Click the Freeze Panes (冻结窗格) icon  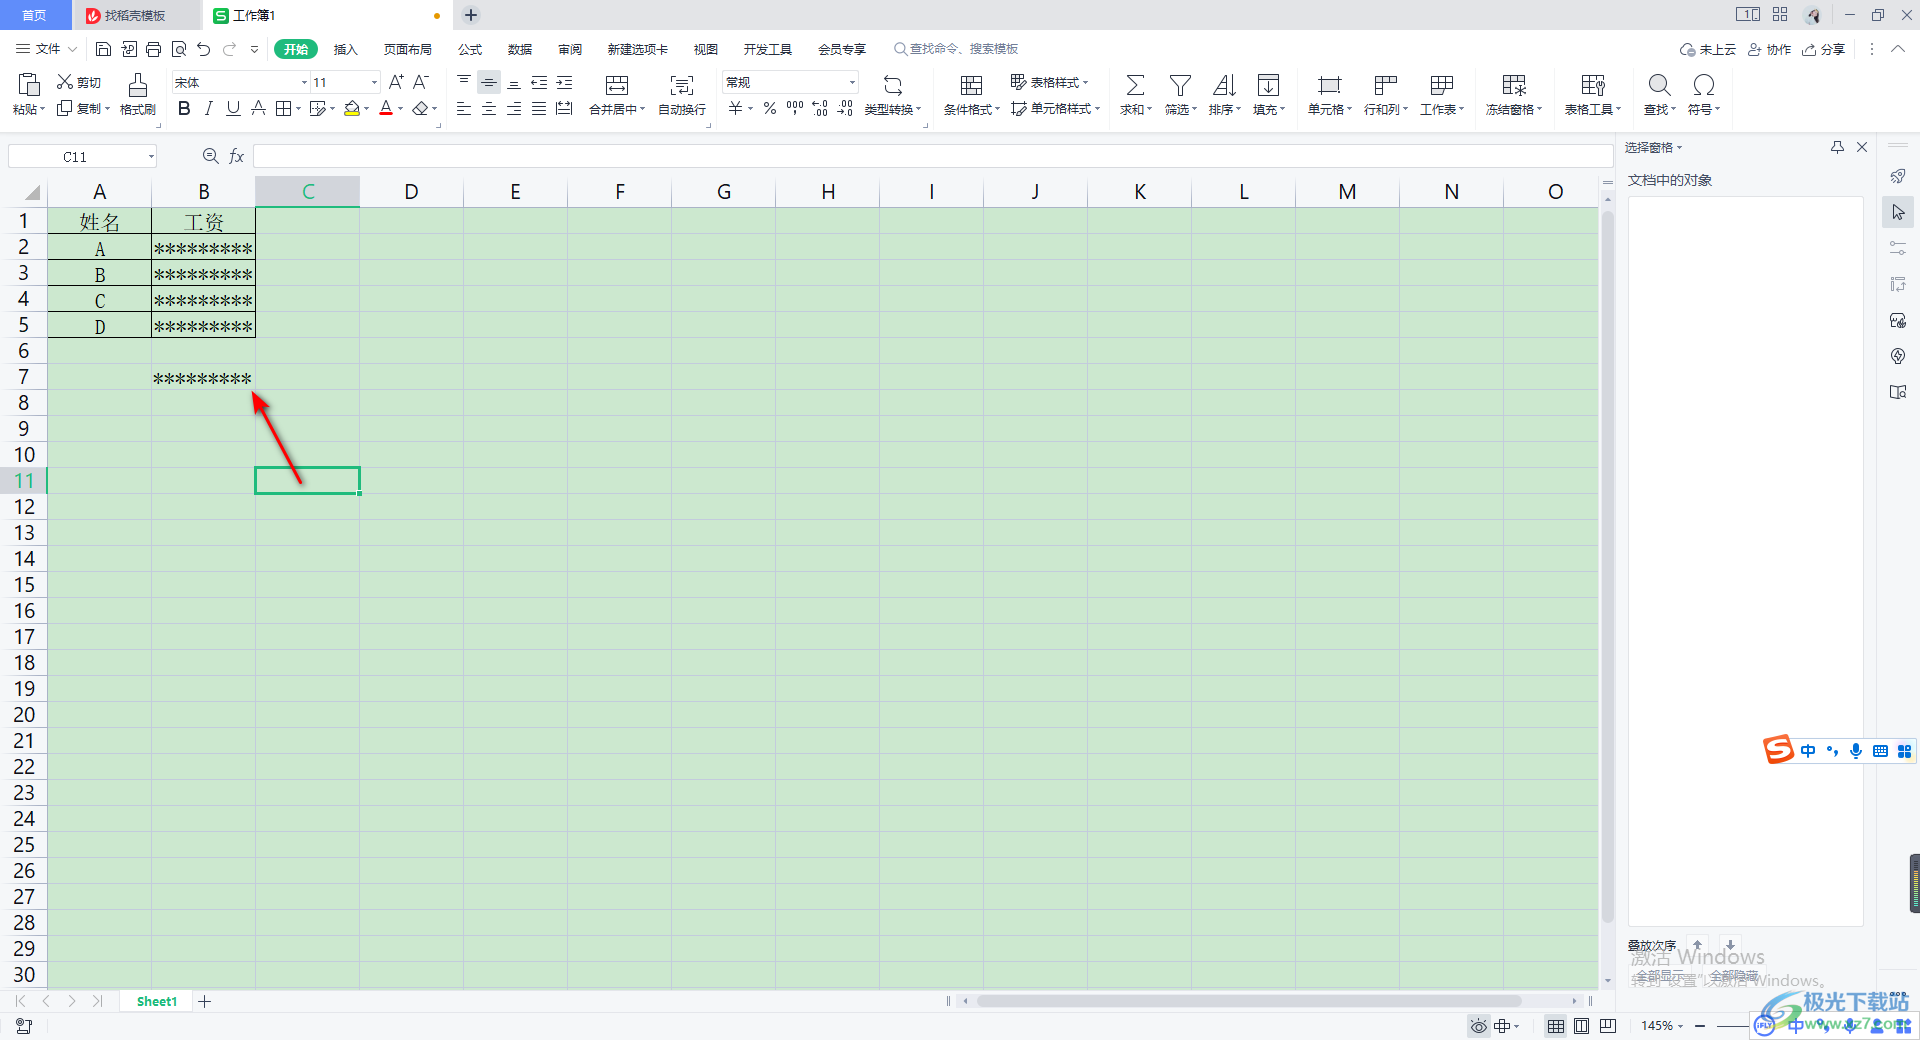click(1514, 85)
